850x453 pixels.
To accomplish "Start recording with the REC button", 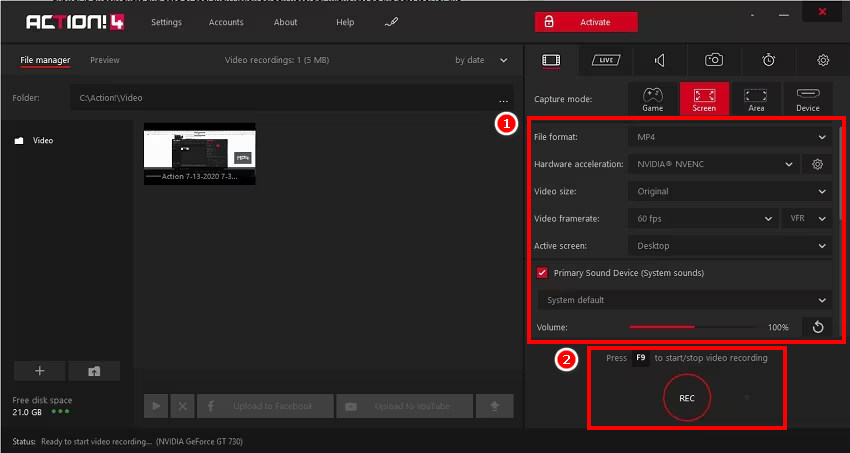I will point(687,398).
